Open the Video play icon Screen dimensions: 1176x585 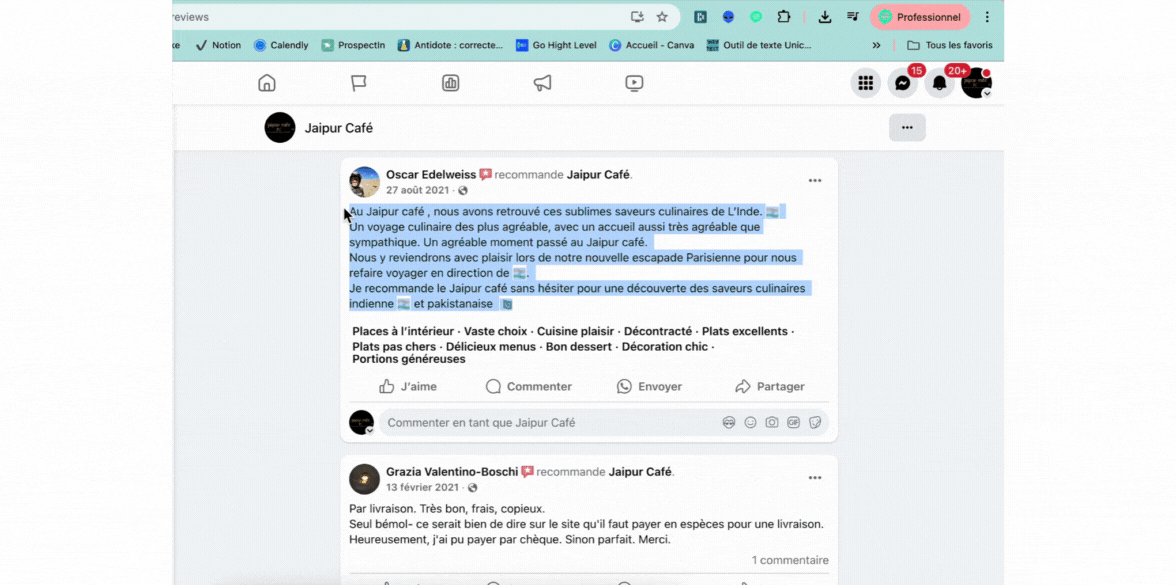[634, 83]
